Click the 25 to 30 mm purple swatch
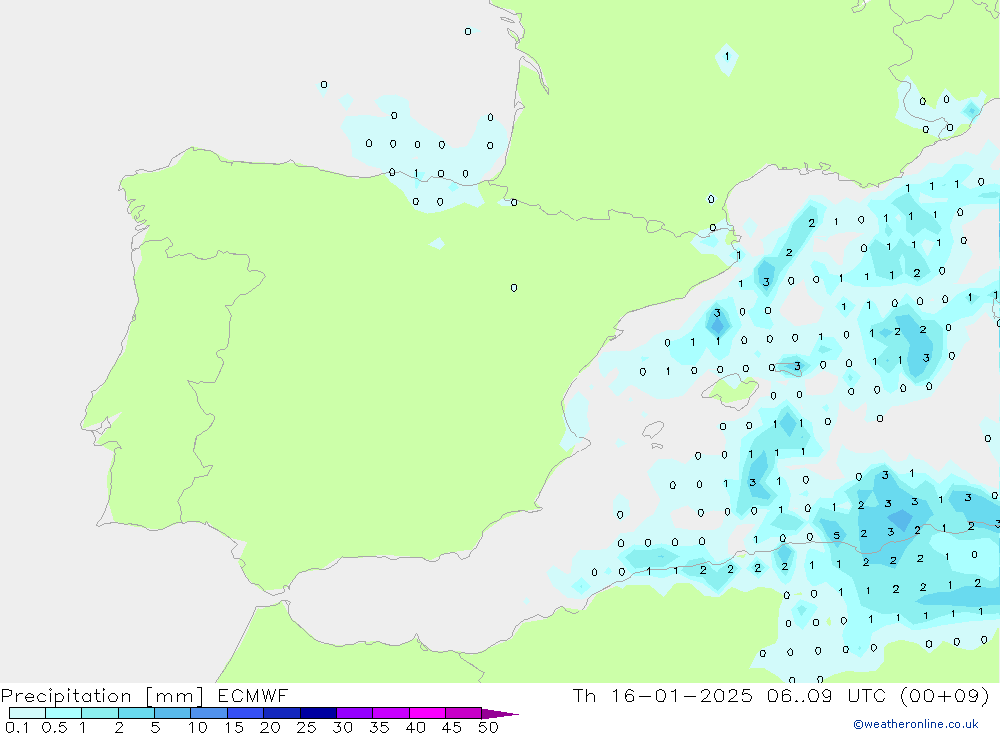Viewport: 1000px width, 733px height. click(318, 713)
